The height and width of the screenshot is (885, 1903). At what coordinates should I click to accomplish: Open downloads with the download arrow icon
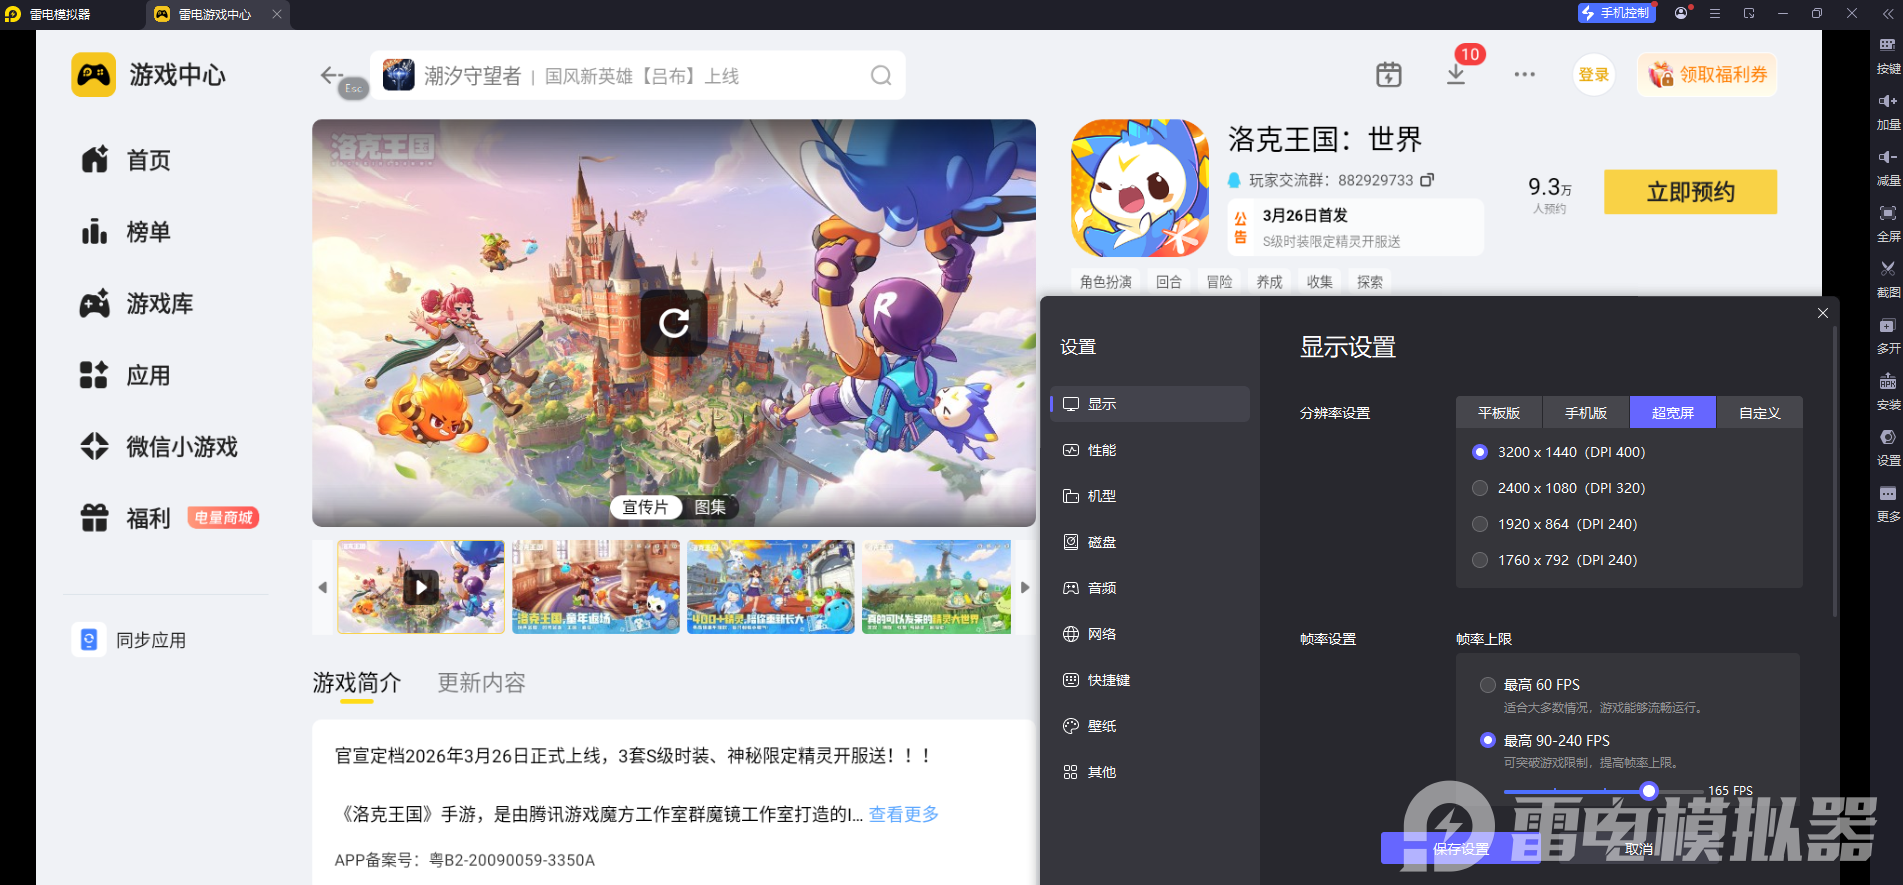(1456, 75)
